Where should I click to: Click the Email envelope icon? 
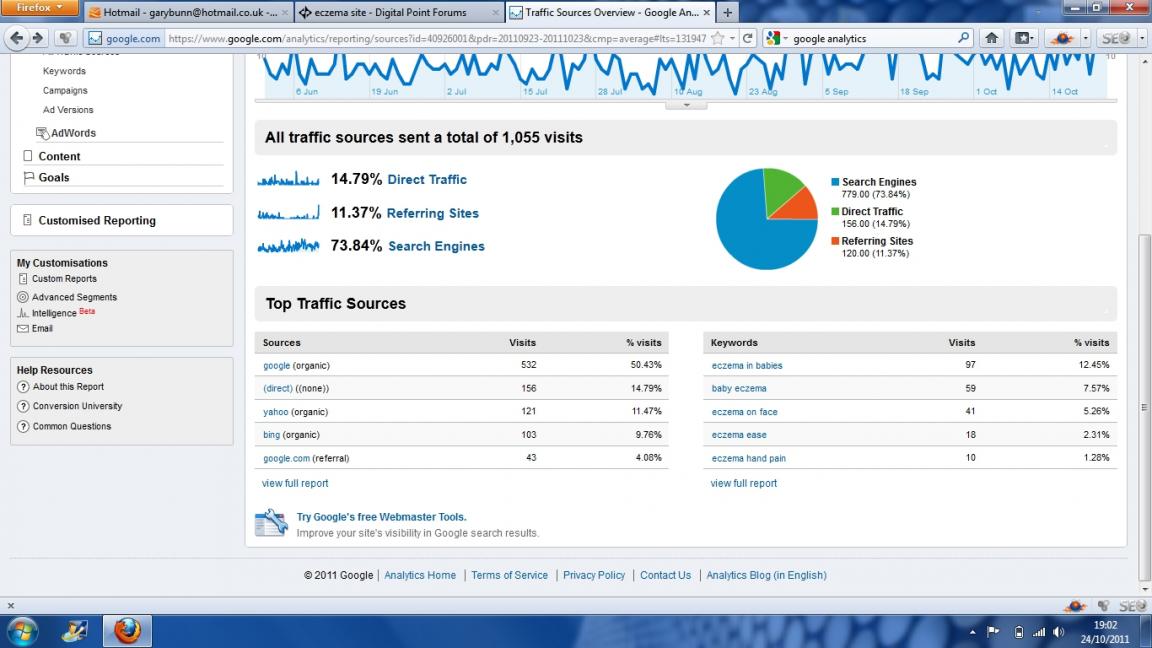[23, 328]
